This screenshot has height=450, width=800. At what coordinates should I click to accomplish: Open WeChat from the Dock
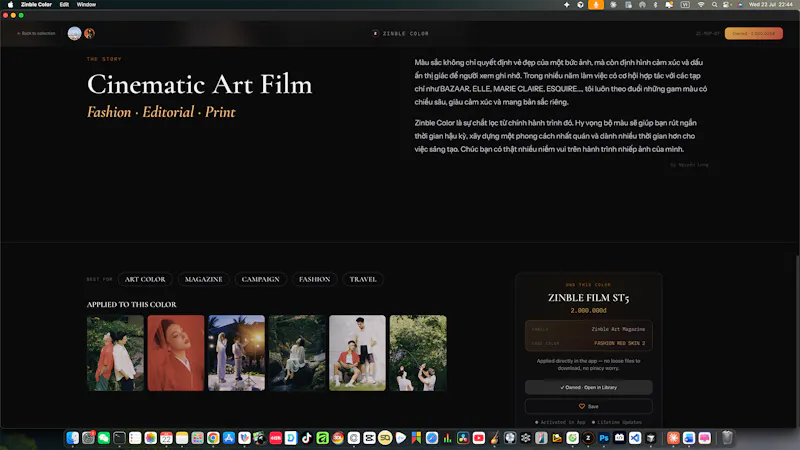[x=104, y=438]
